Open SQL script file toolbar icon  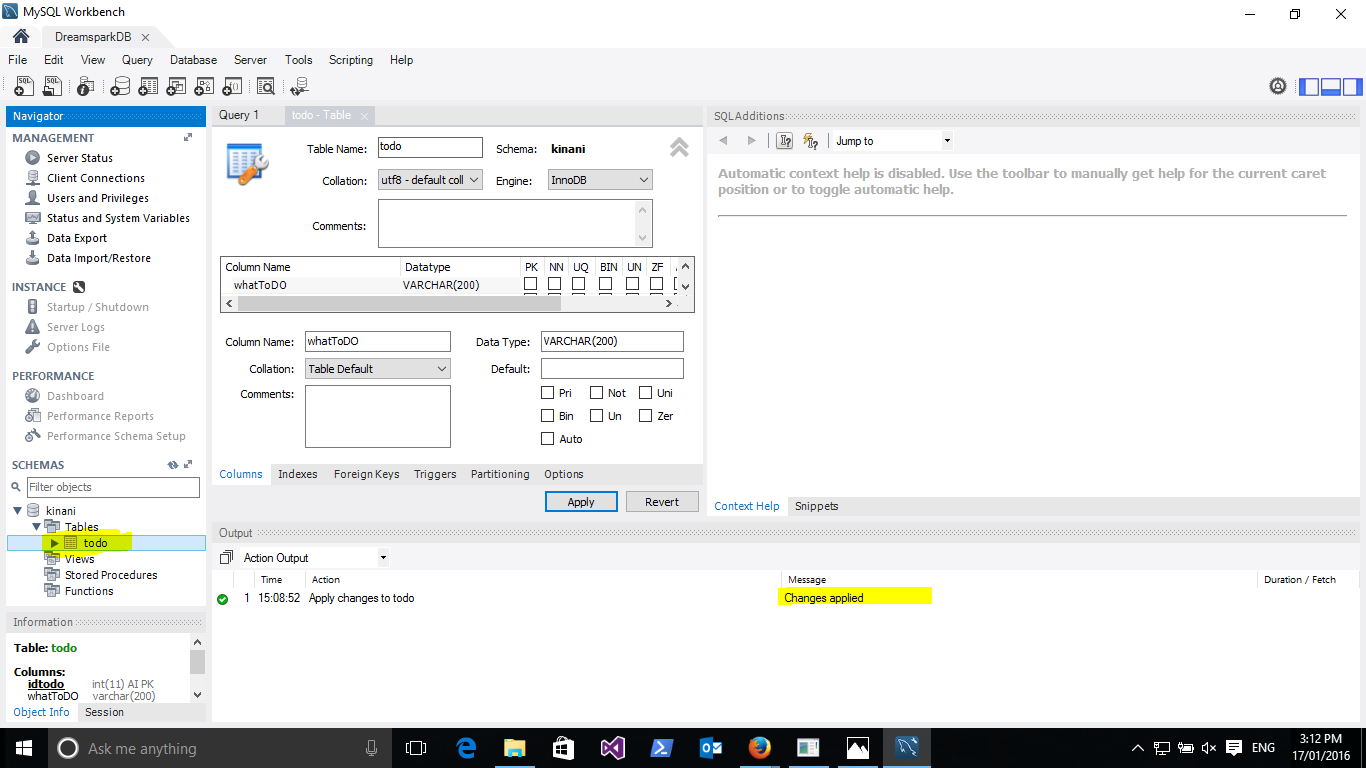click(x=52, y=87)
